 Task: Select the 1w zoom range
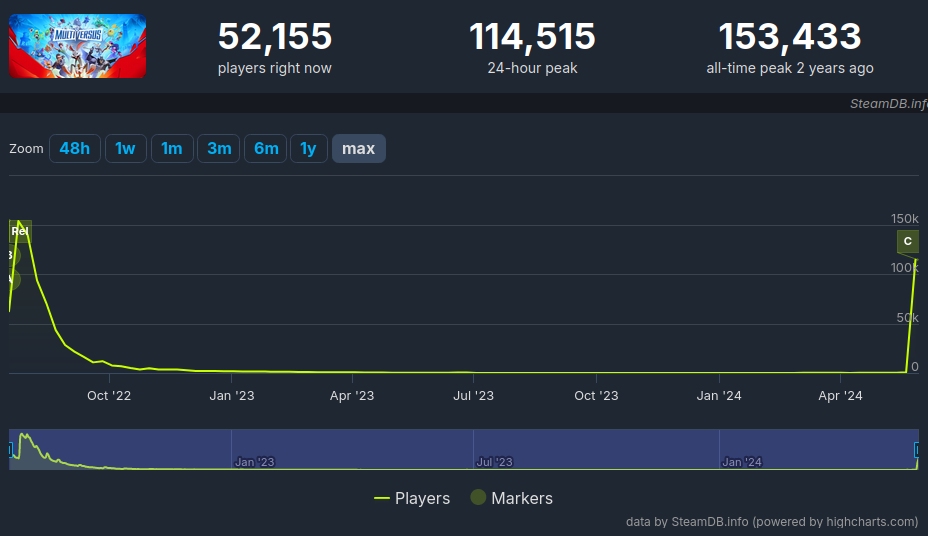click(x=125, y=149)
